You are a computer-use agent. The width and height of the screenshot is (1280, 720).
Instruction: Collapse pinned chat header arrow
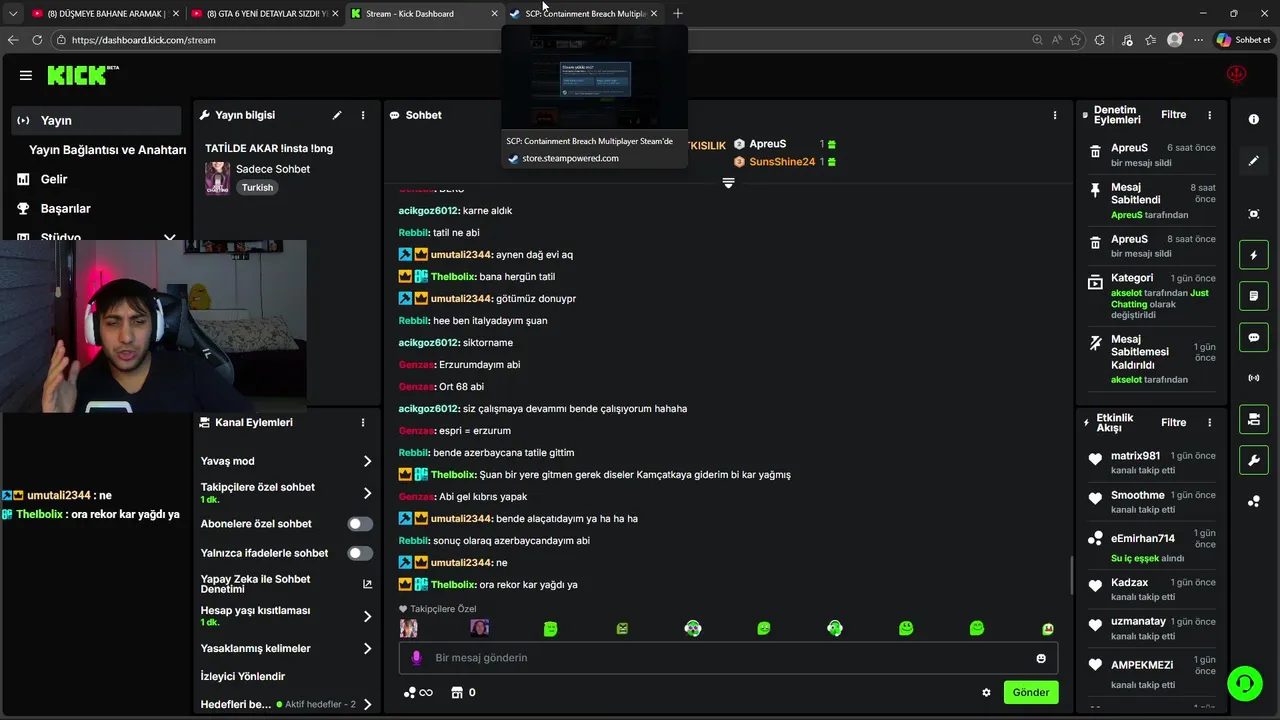[728, 183]
